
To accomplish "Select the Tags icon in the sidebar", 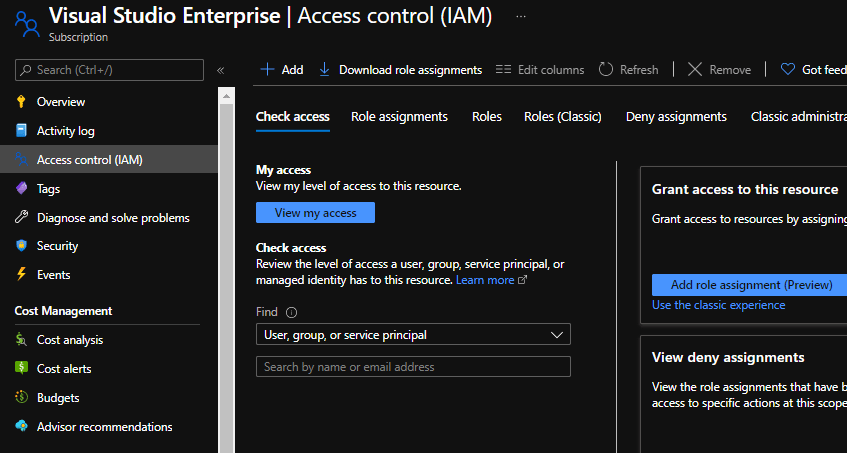I will click(21, 188).
